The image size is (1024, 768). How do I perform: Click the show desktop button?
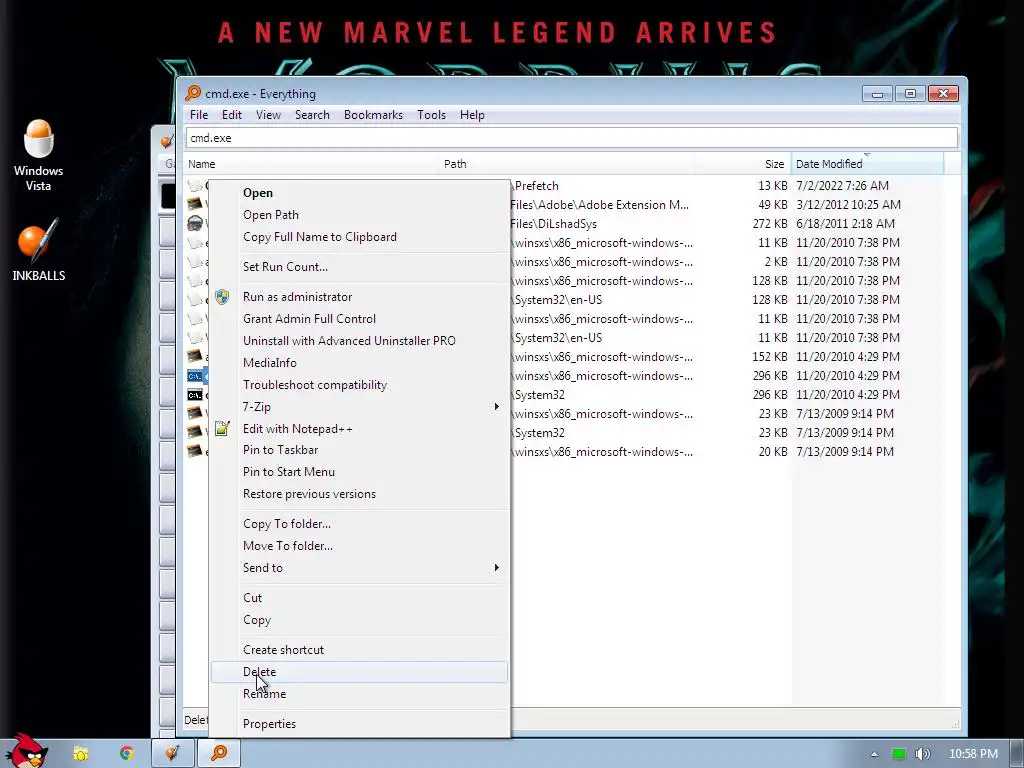[1016, 754]
